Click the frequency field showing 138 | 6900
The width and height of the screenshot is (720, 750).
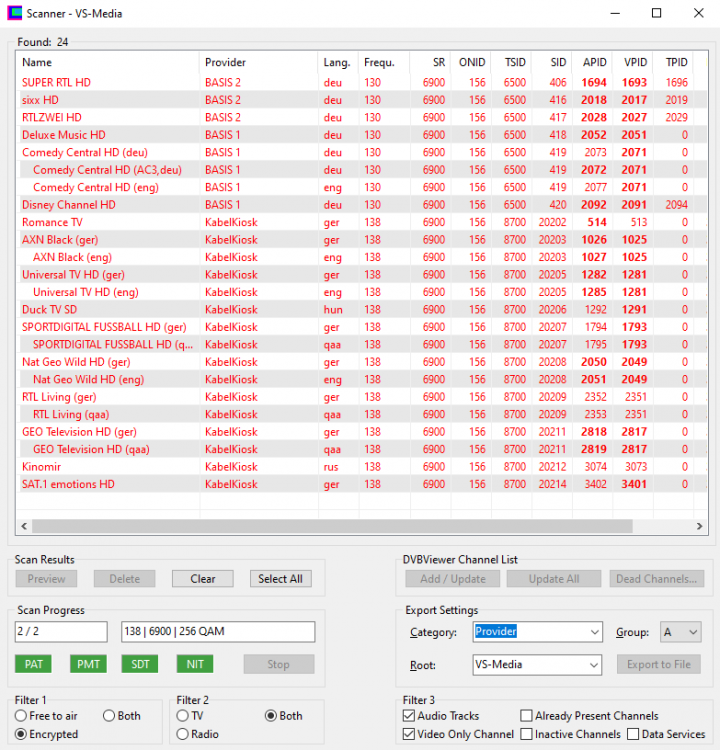pyautogui.click(x=217, y=632)
